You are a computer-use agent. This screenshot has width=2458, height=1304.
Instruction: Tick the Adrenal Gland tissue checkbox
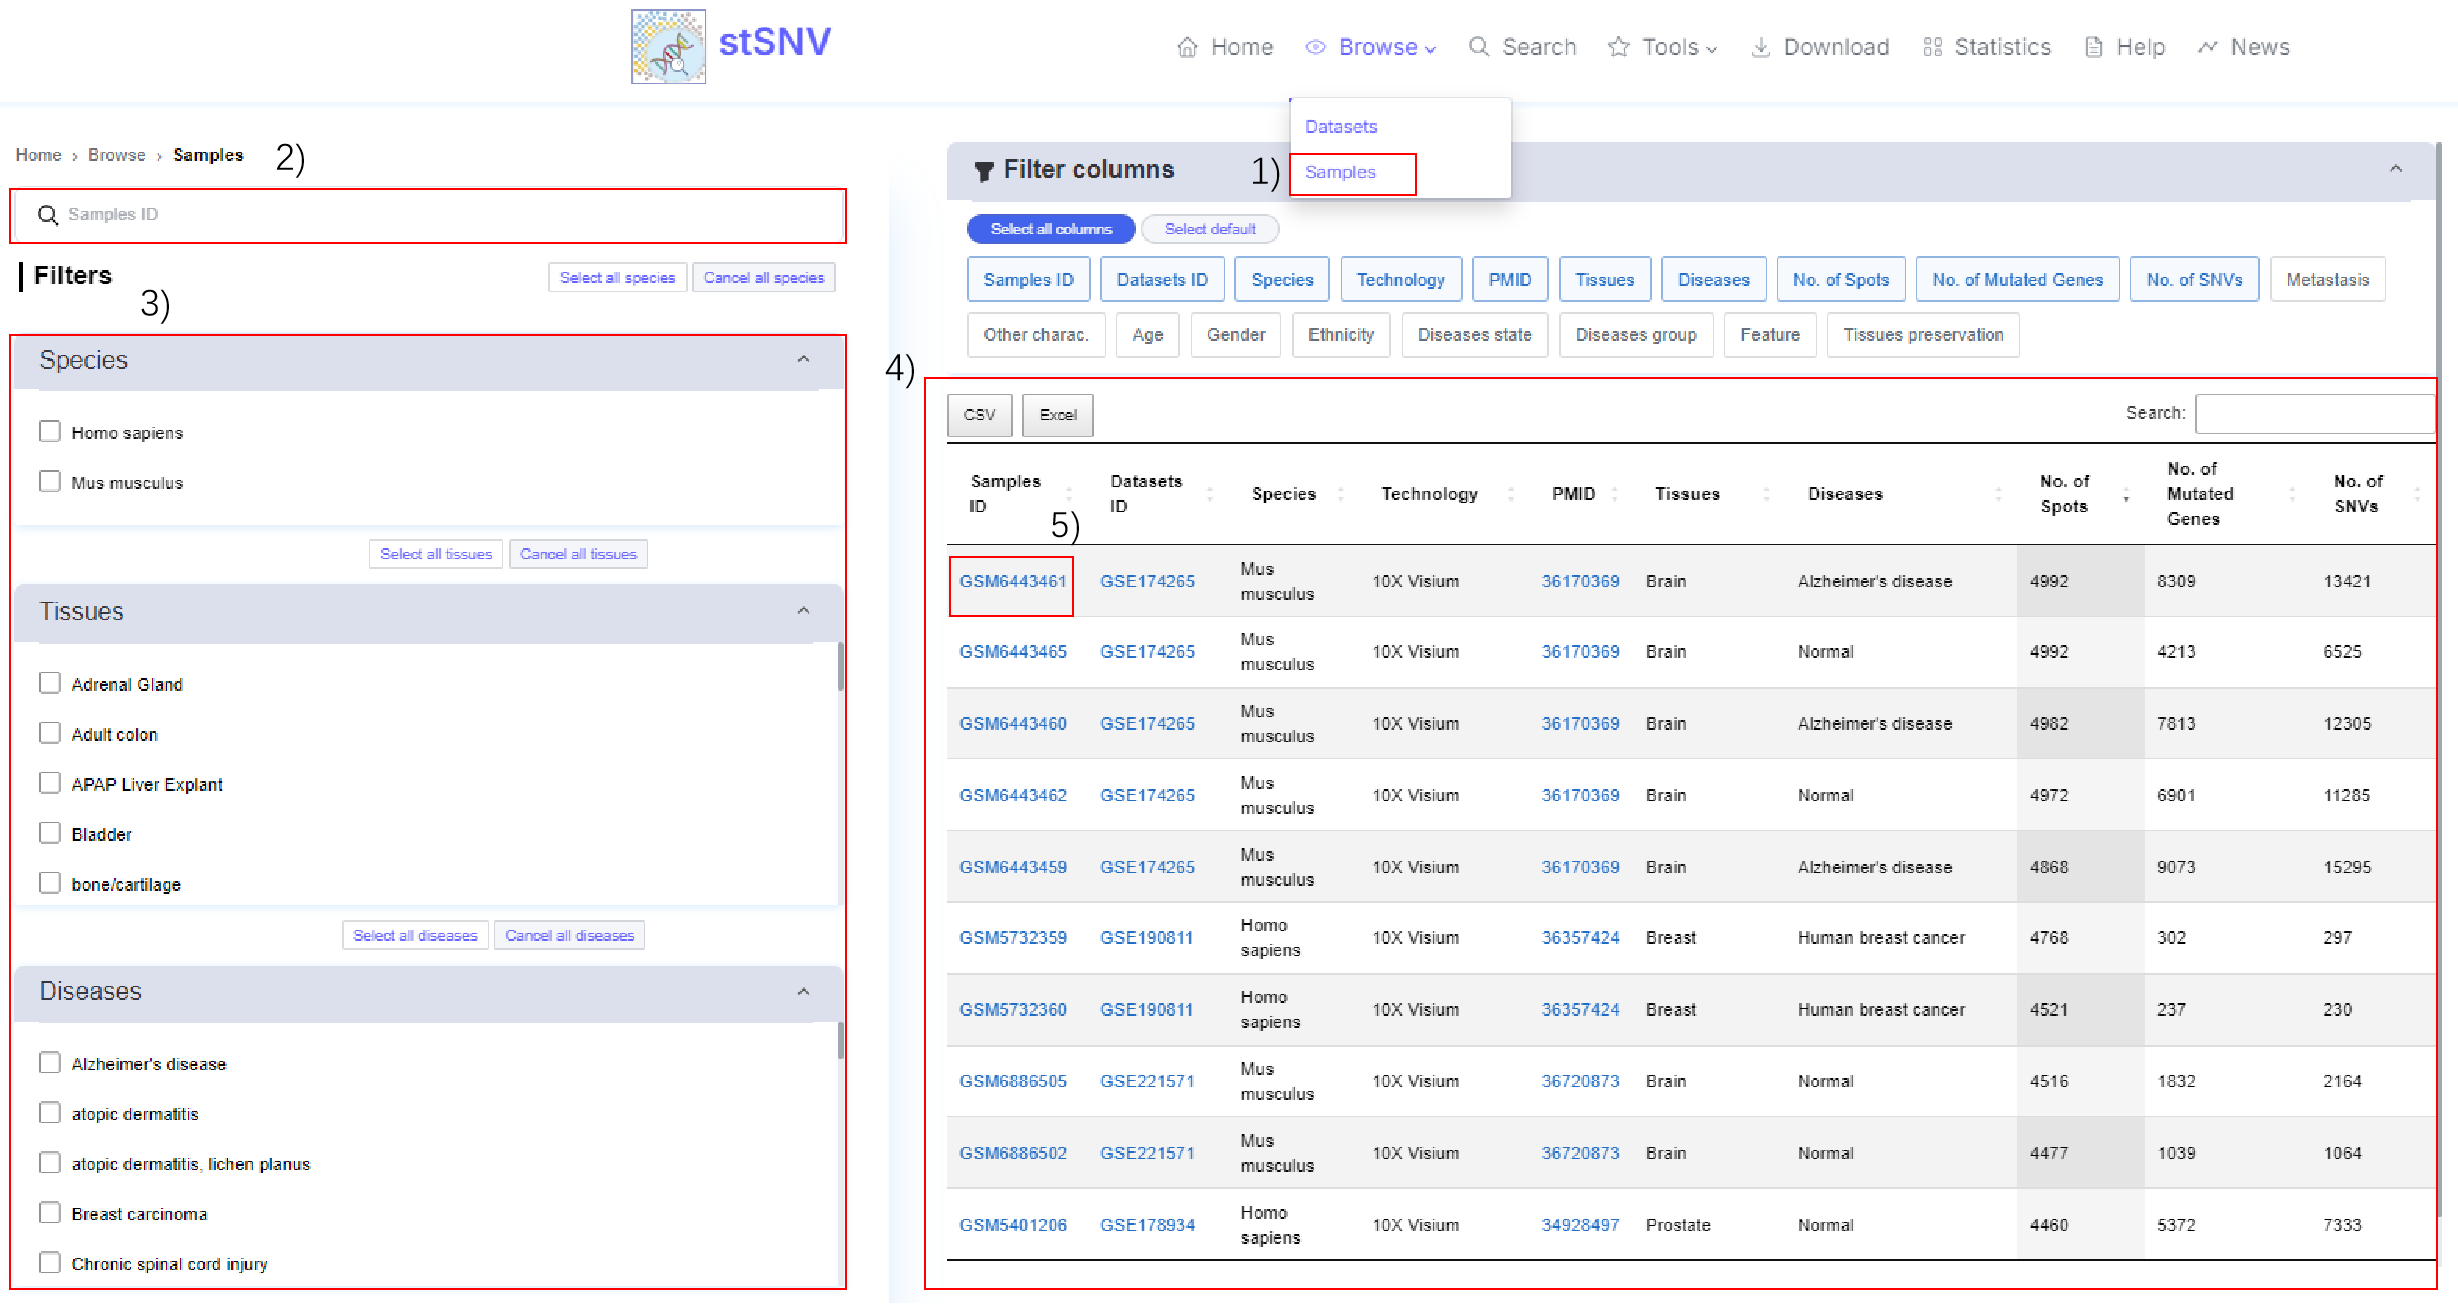click(x=50, y=683)
